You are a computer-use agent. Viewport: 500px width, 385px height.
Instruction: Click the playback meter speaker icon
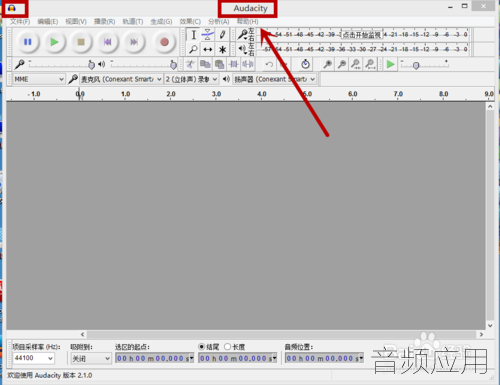(242, 49)
